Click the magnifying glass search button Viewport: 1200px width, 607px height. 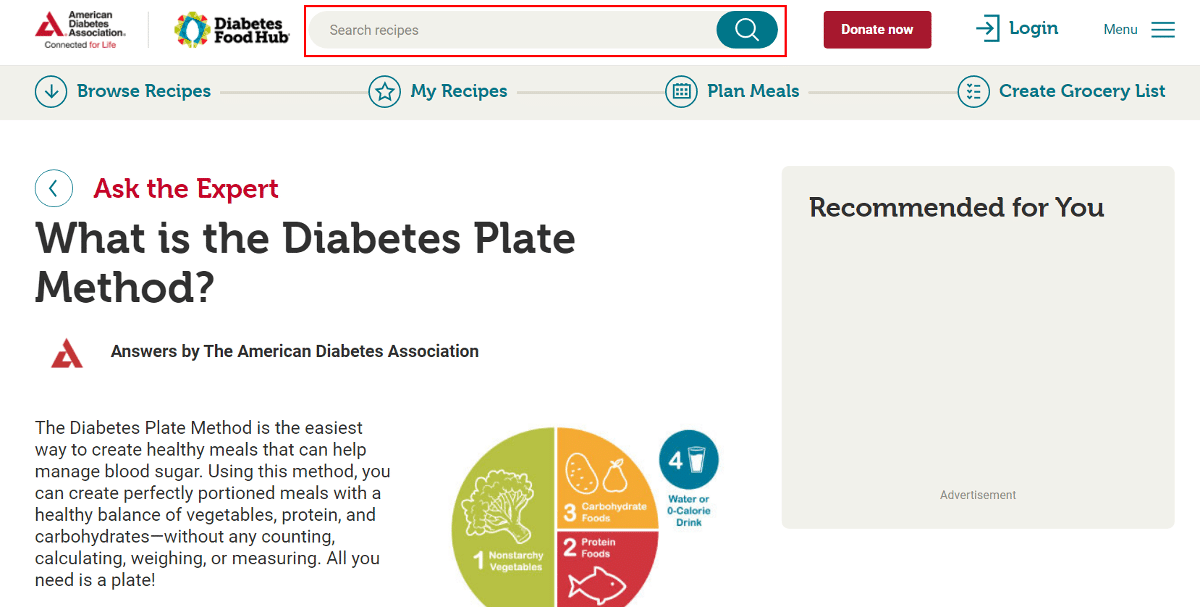[746, 30]
